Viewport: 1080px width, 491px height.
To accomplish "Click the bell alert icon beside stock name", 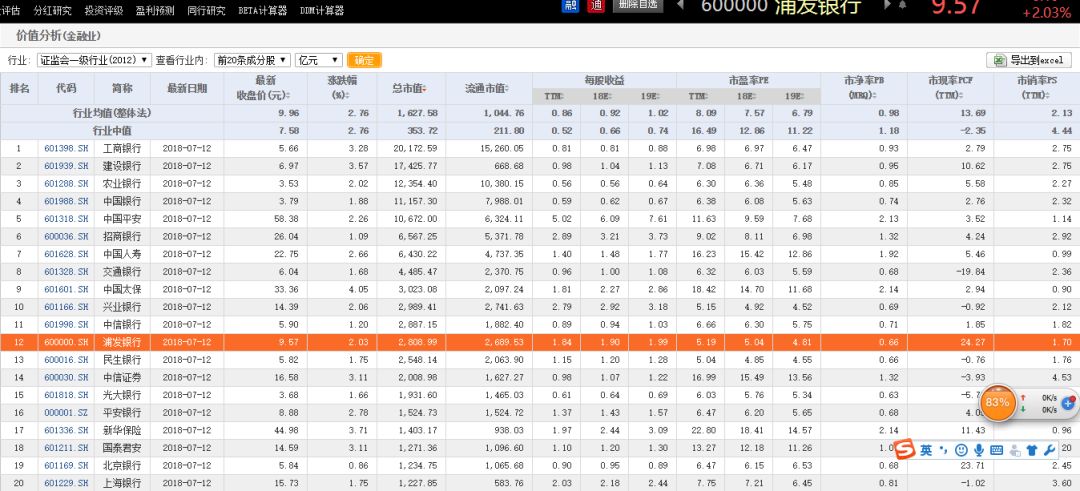I will click(x=902, y=6).
